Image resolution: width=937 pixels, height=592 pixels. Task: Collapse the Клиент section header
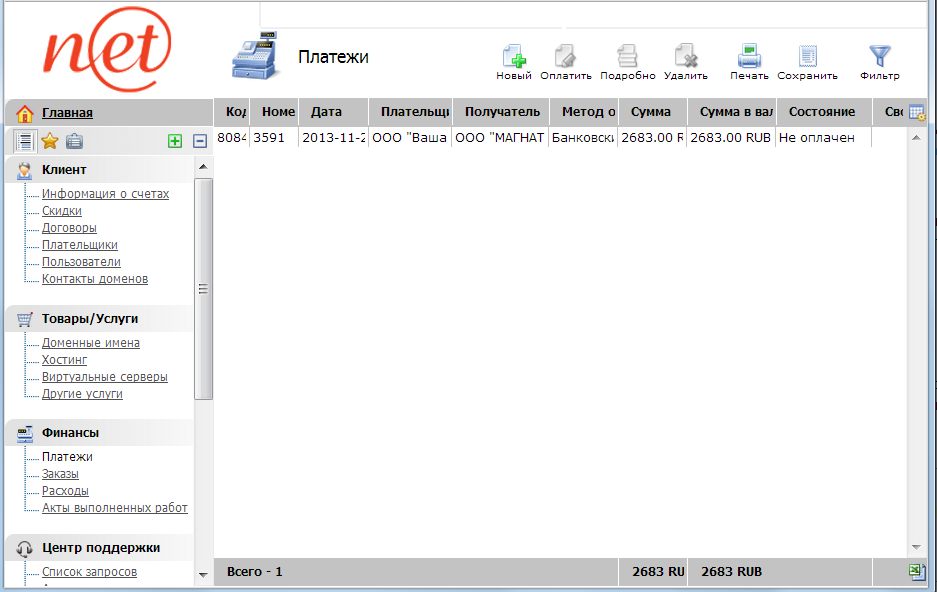tap(64, 170)
